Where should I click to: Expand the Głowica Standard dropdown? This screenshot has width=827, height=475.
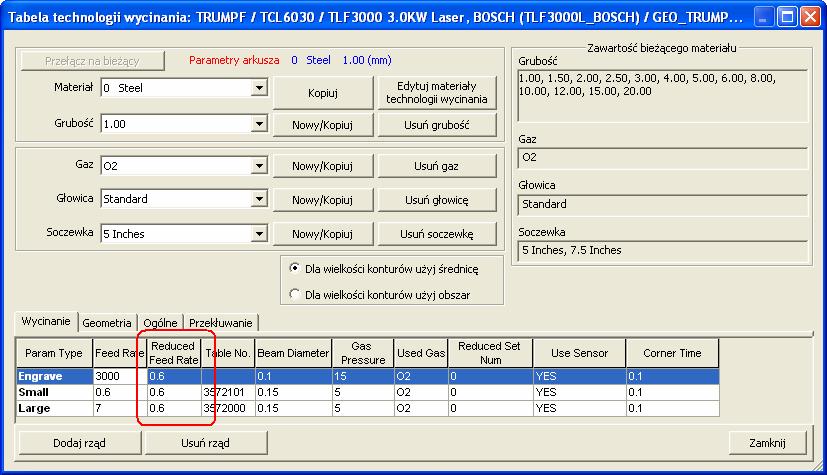click(x=259, y=199)
